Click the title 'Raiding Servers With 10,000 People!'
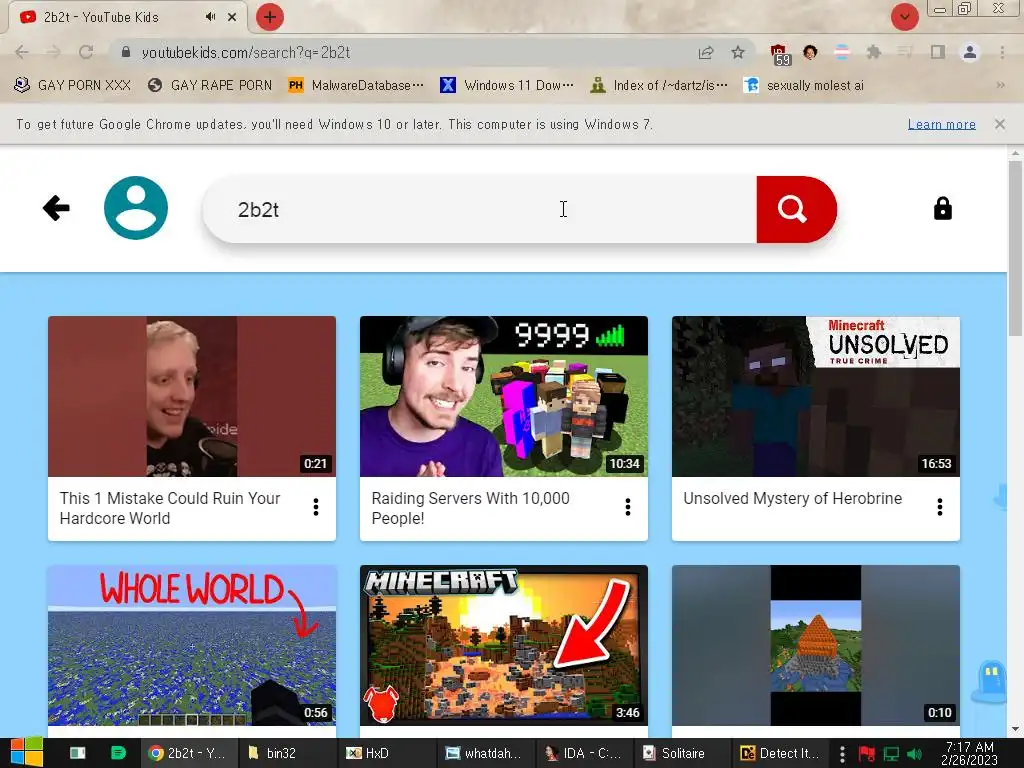 tap(470, 508)
